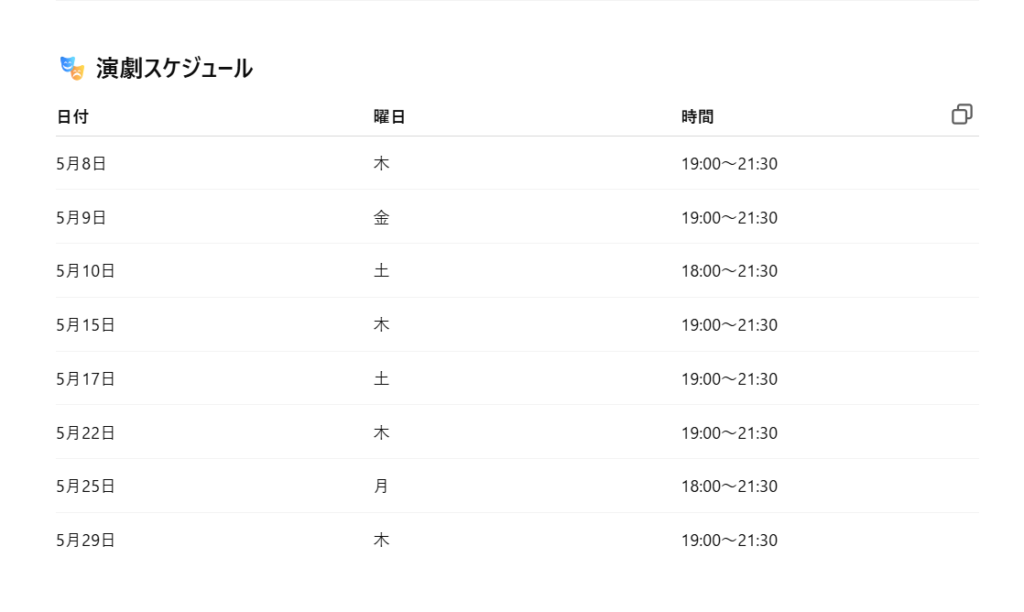Image resolution: width=1024 pixels, height=612 pixels.
Task: Select the 5月25日 date cell
Action: tap(86, 487)
